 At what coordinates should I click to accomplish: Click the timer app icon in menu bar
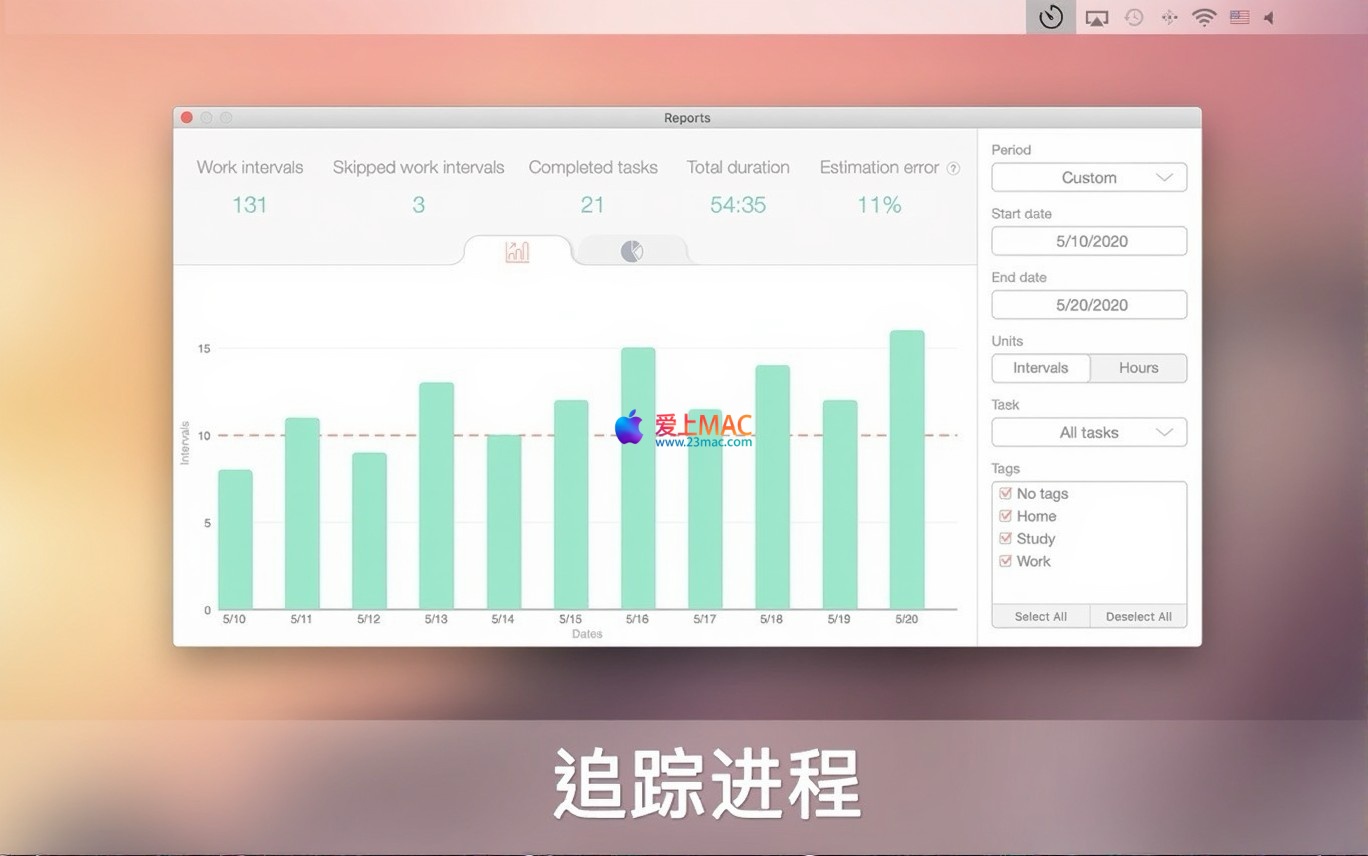click(1050, 17)
